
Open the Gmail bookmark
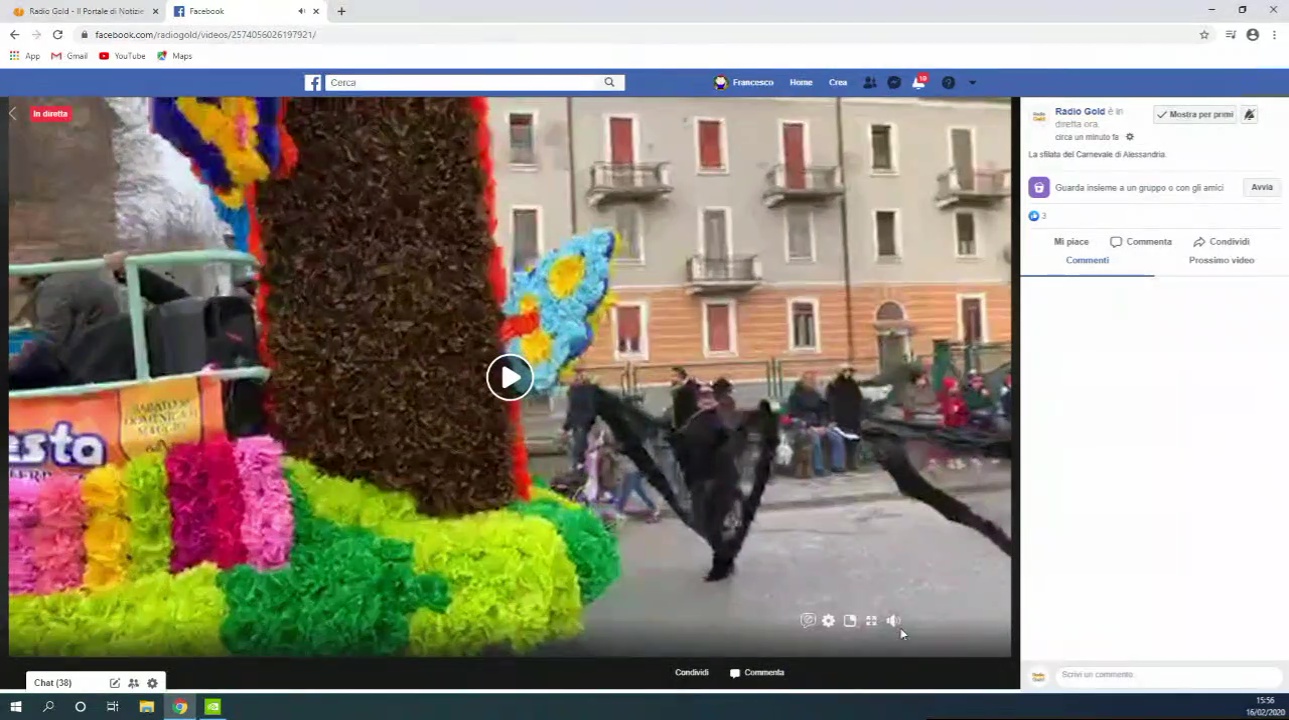pos(69,56)
